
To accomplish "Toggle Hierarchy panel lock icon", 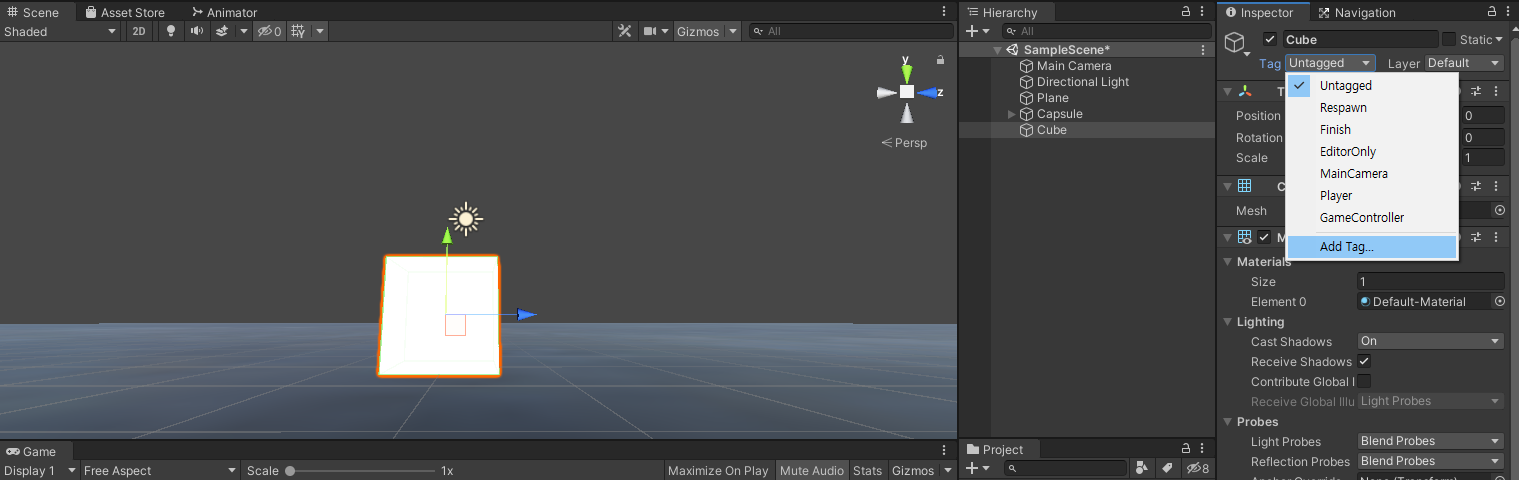I will pos(1186,12).
